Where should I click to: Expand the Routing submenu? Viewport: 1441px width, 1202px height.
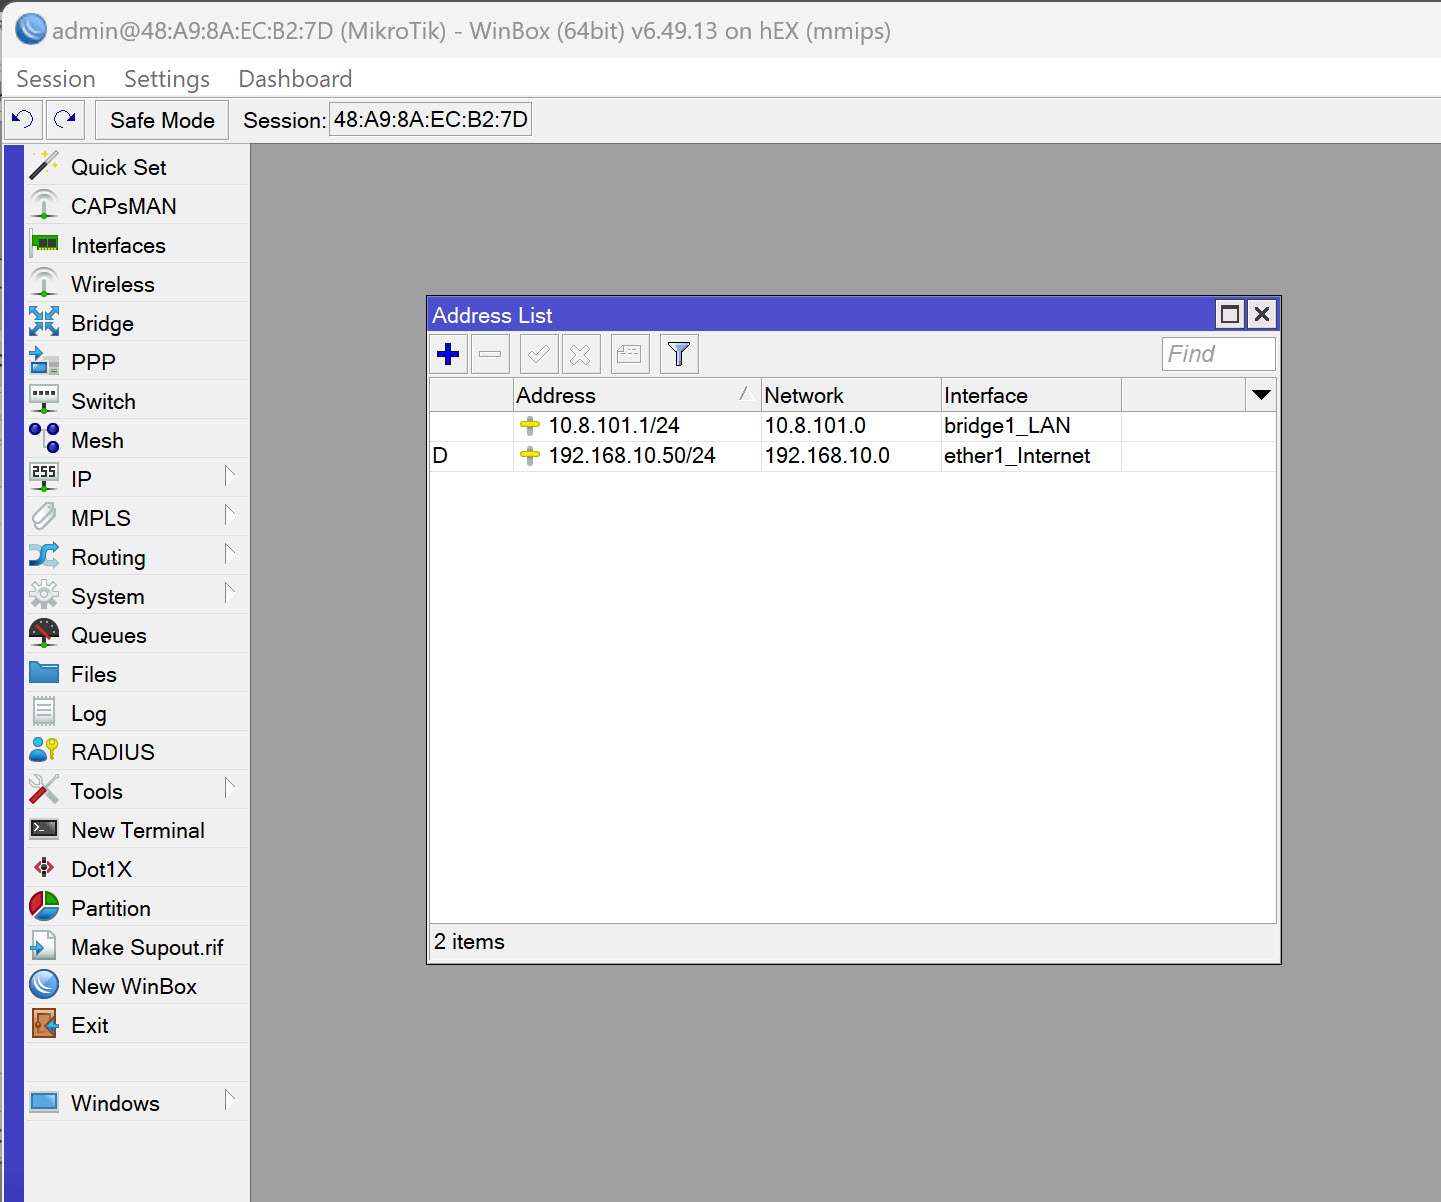[108, 557]
